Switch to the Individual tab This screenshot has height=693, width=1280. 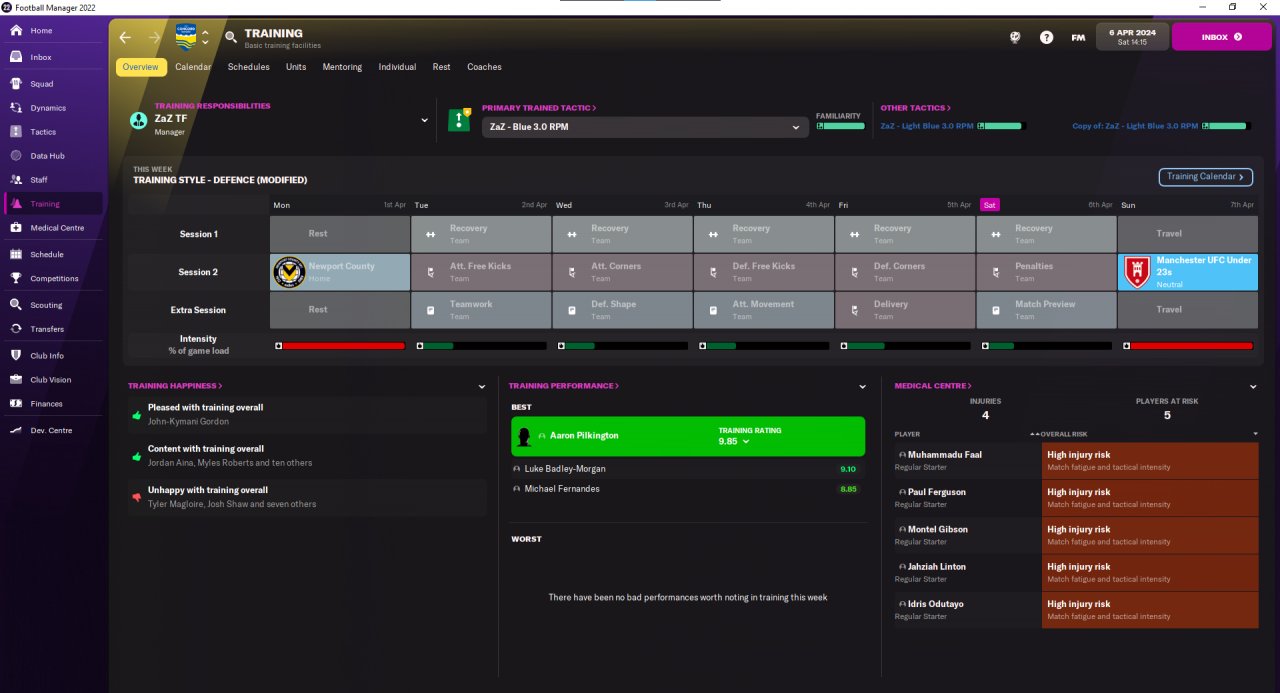pos(397,67)
